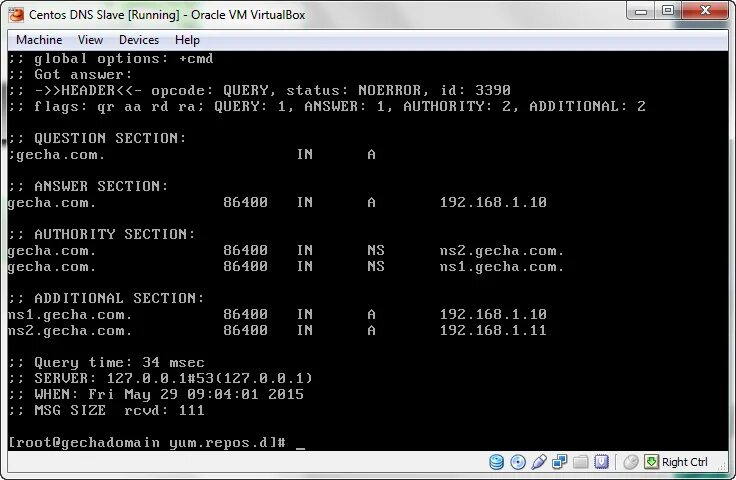Click the network adapter status icon
The image size is (736, 480).
point(560,462)
